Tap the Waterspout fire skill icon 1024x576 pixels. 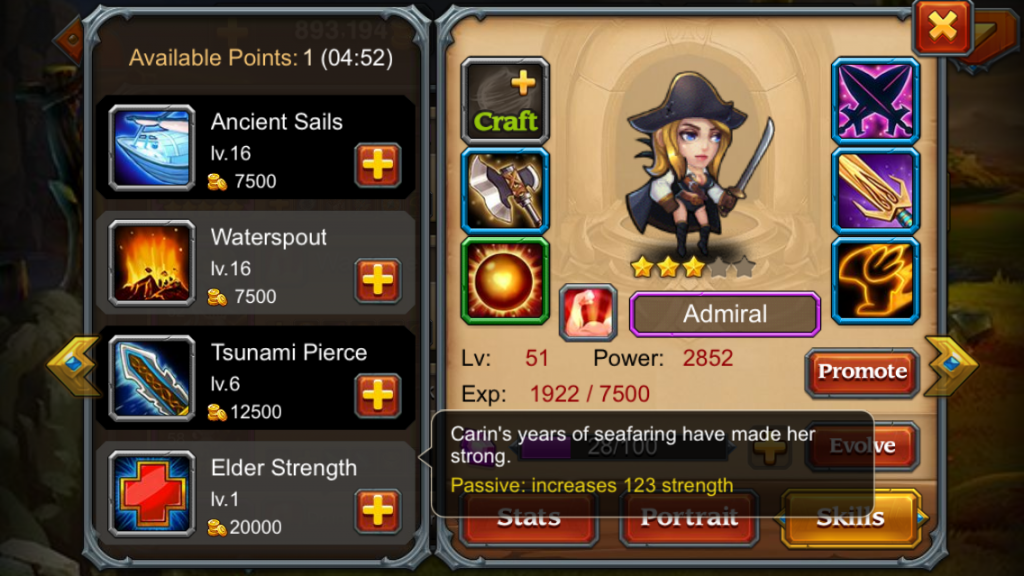tap(152, 263)
